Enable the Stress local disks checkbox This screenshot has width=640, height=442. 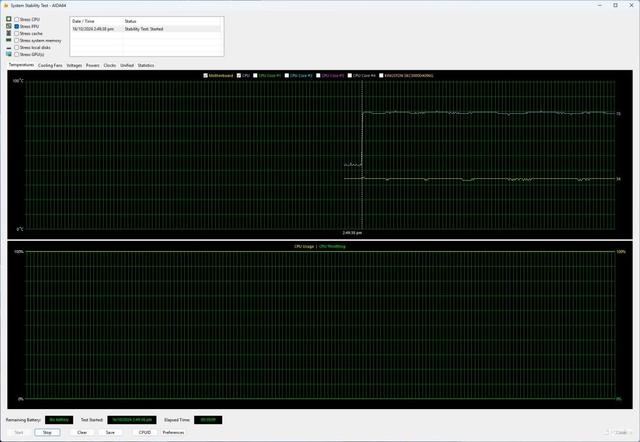tap(17, 47)
